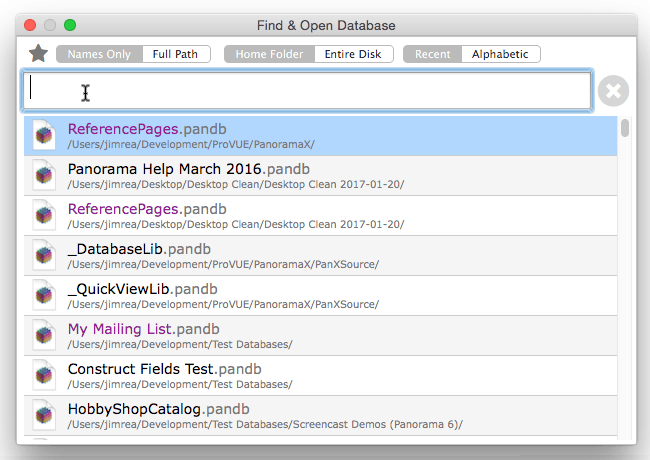This screenshot has height=460, width=650.
Task: Click the Panorama Help March 2016 file icon
Action: (43, 175)
